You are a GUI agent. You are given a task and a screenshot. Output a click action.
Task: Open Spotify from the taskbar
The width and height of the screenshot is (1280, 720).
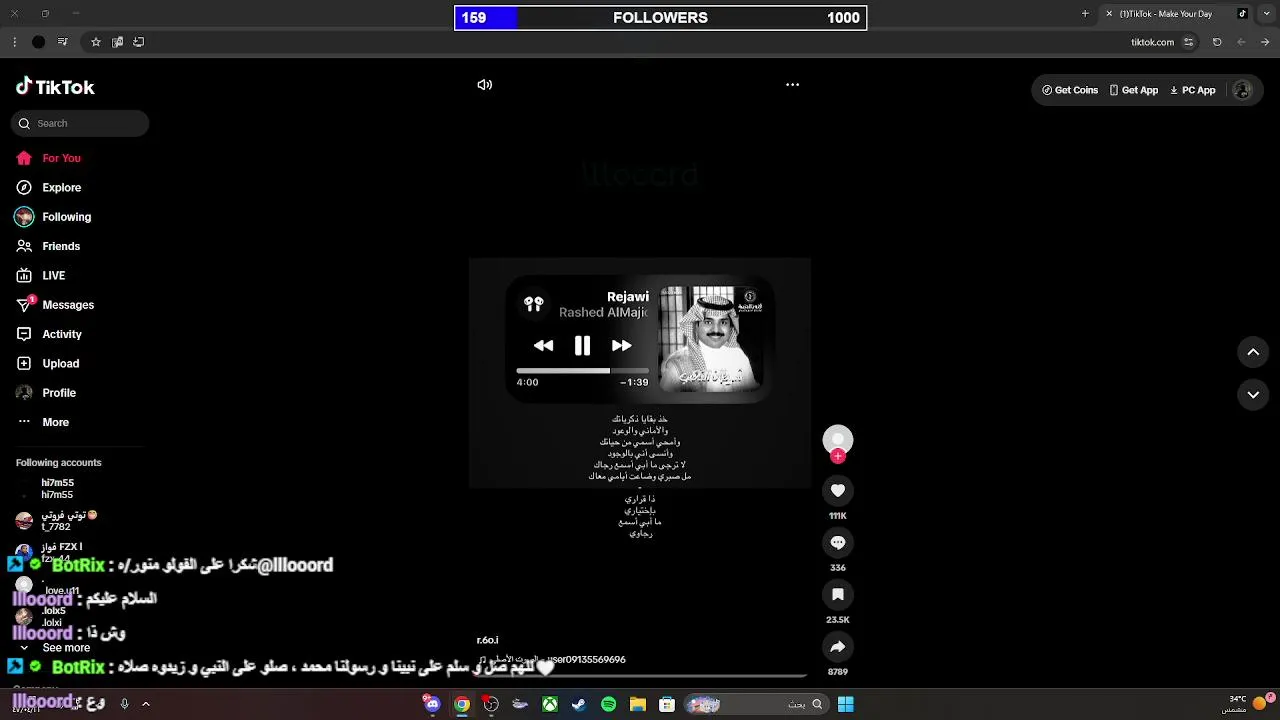coord(609,704)
